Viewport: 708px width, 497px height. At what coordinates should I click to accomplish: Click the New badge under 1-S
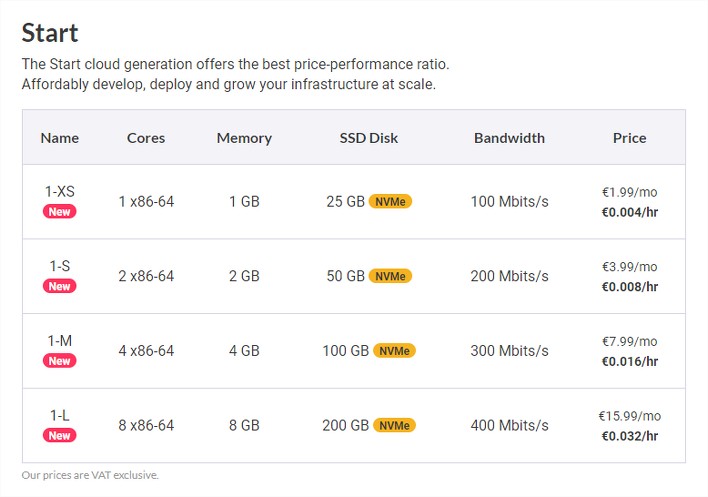click(x=60, y=286)
